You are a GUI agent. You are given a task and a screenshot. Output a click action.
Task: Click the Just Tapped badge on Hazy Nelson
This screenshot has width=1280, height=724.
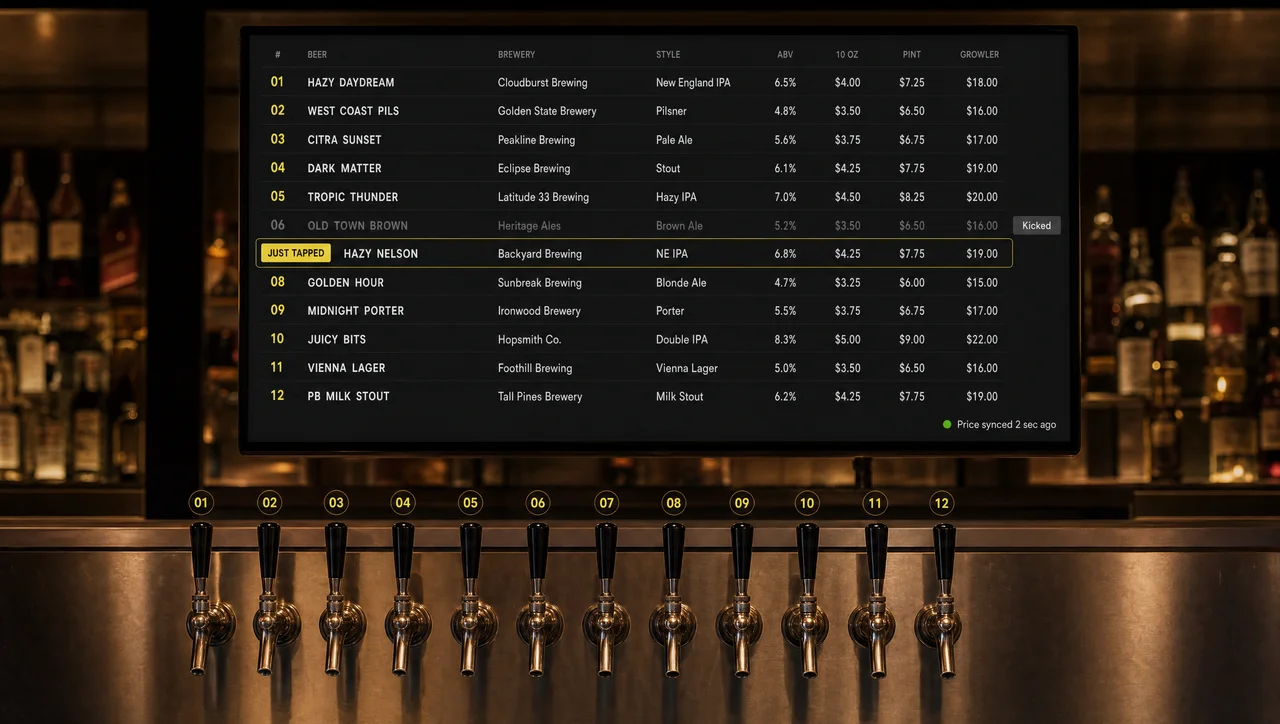tap(296, 254)
